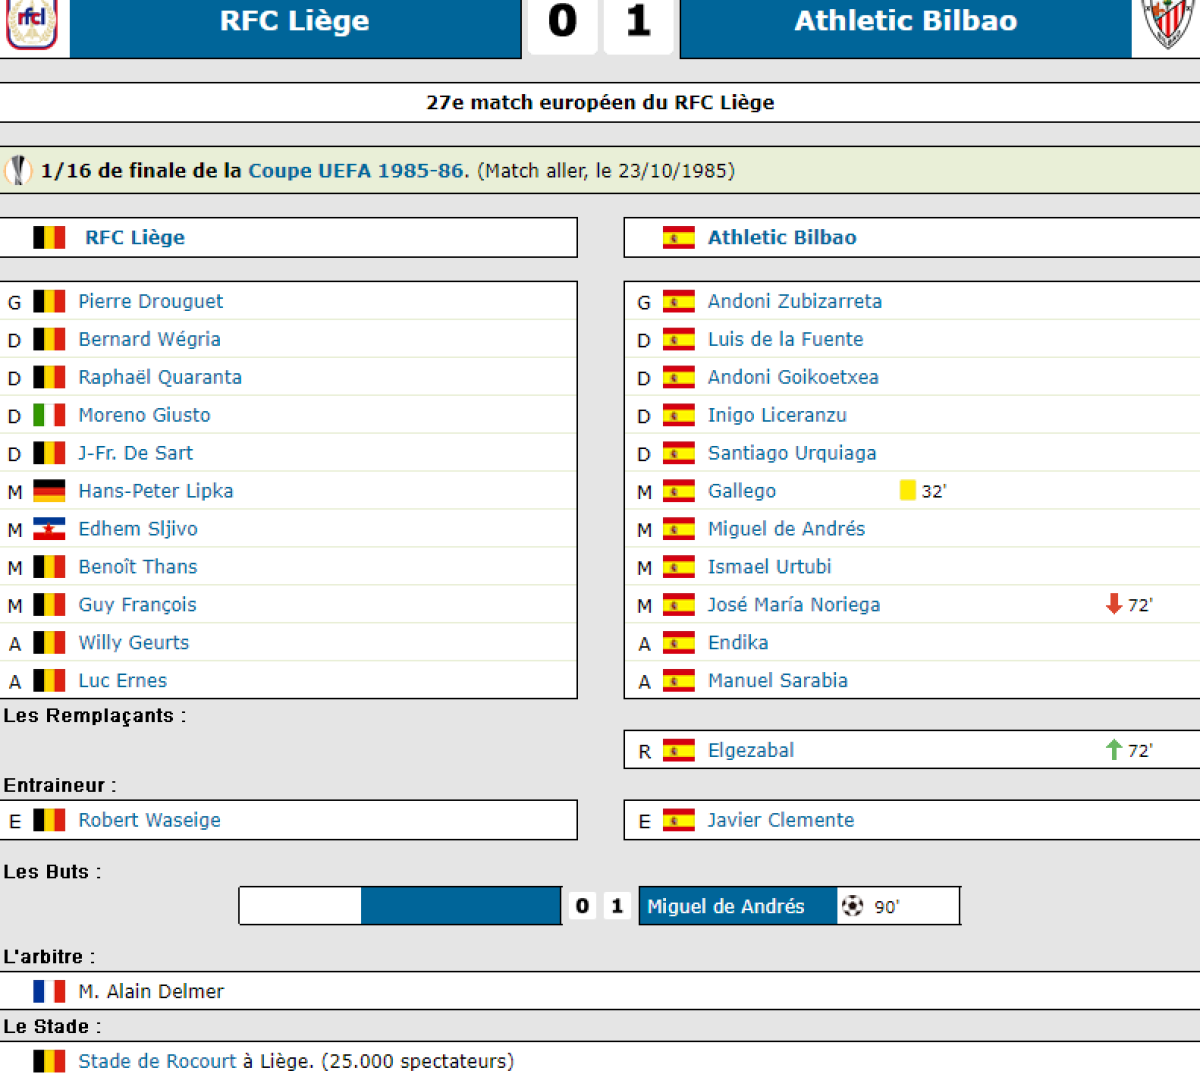This screenshot has height=1074, width=1200.
Task: Click the Athletic Bilbao club crest logo
Action: (1167, 22)
